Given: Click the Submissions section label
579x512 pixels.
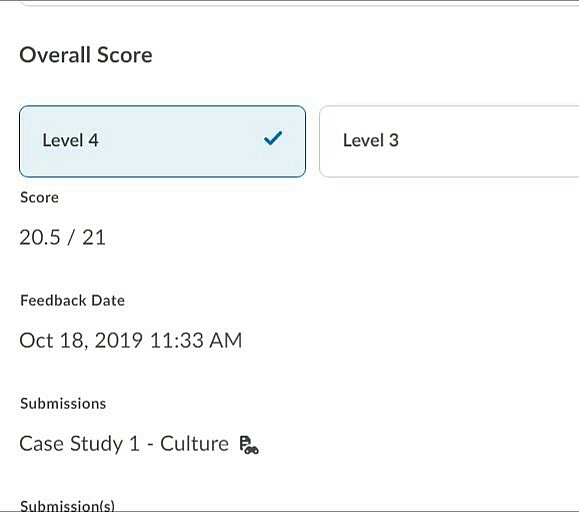Looking at the screenshot, I should pyautogui.click(x=63, y=403).
